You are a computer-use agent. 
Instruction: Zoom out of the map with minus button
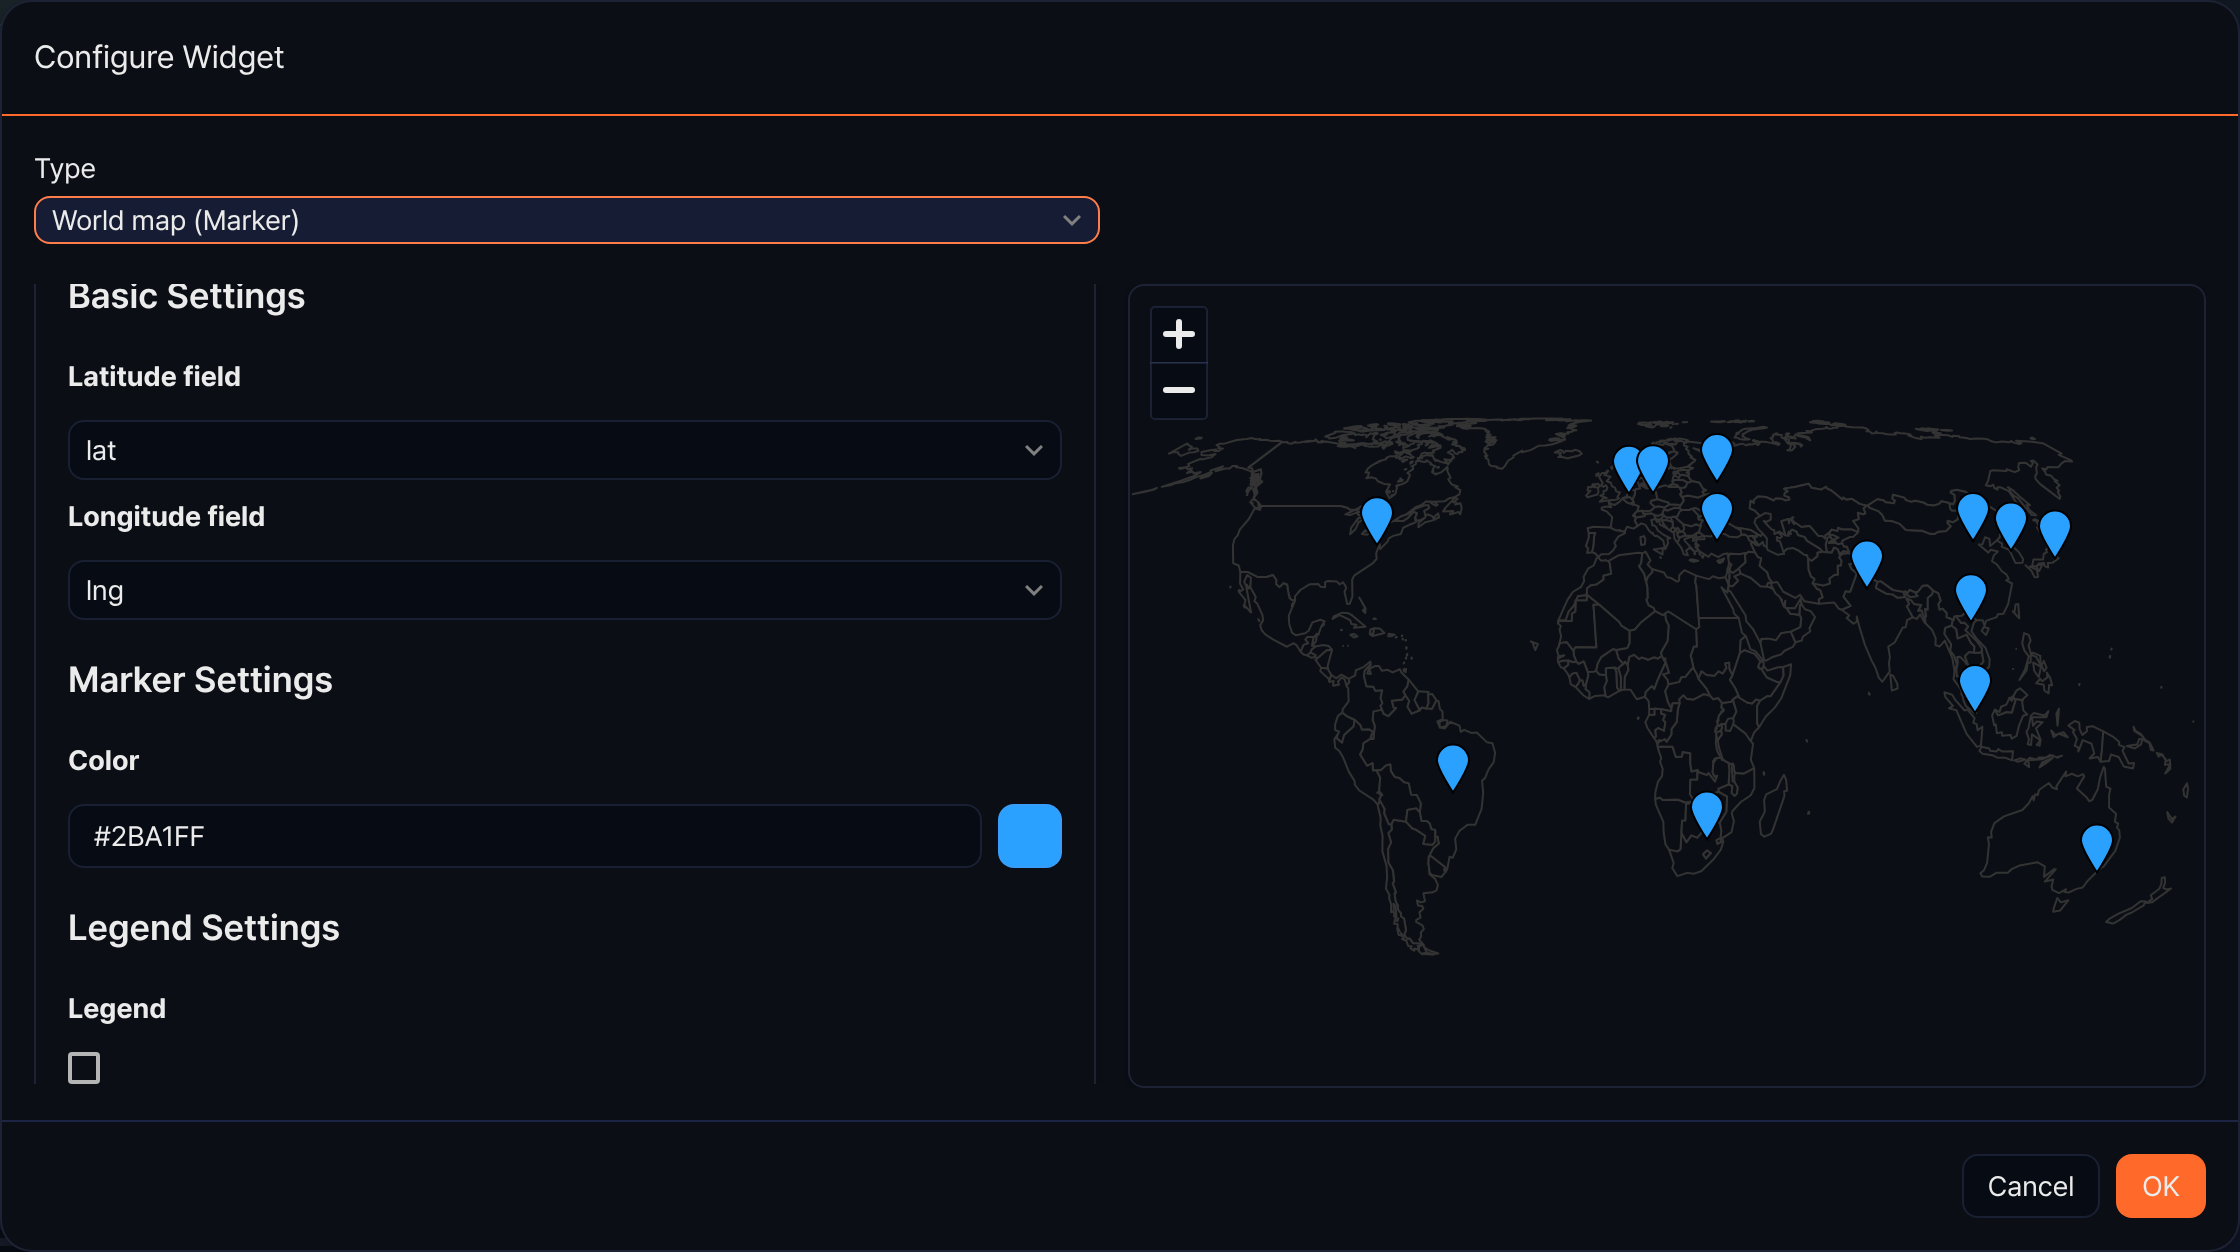point(1179,390)
